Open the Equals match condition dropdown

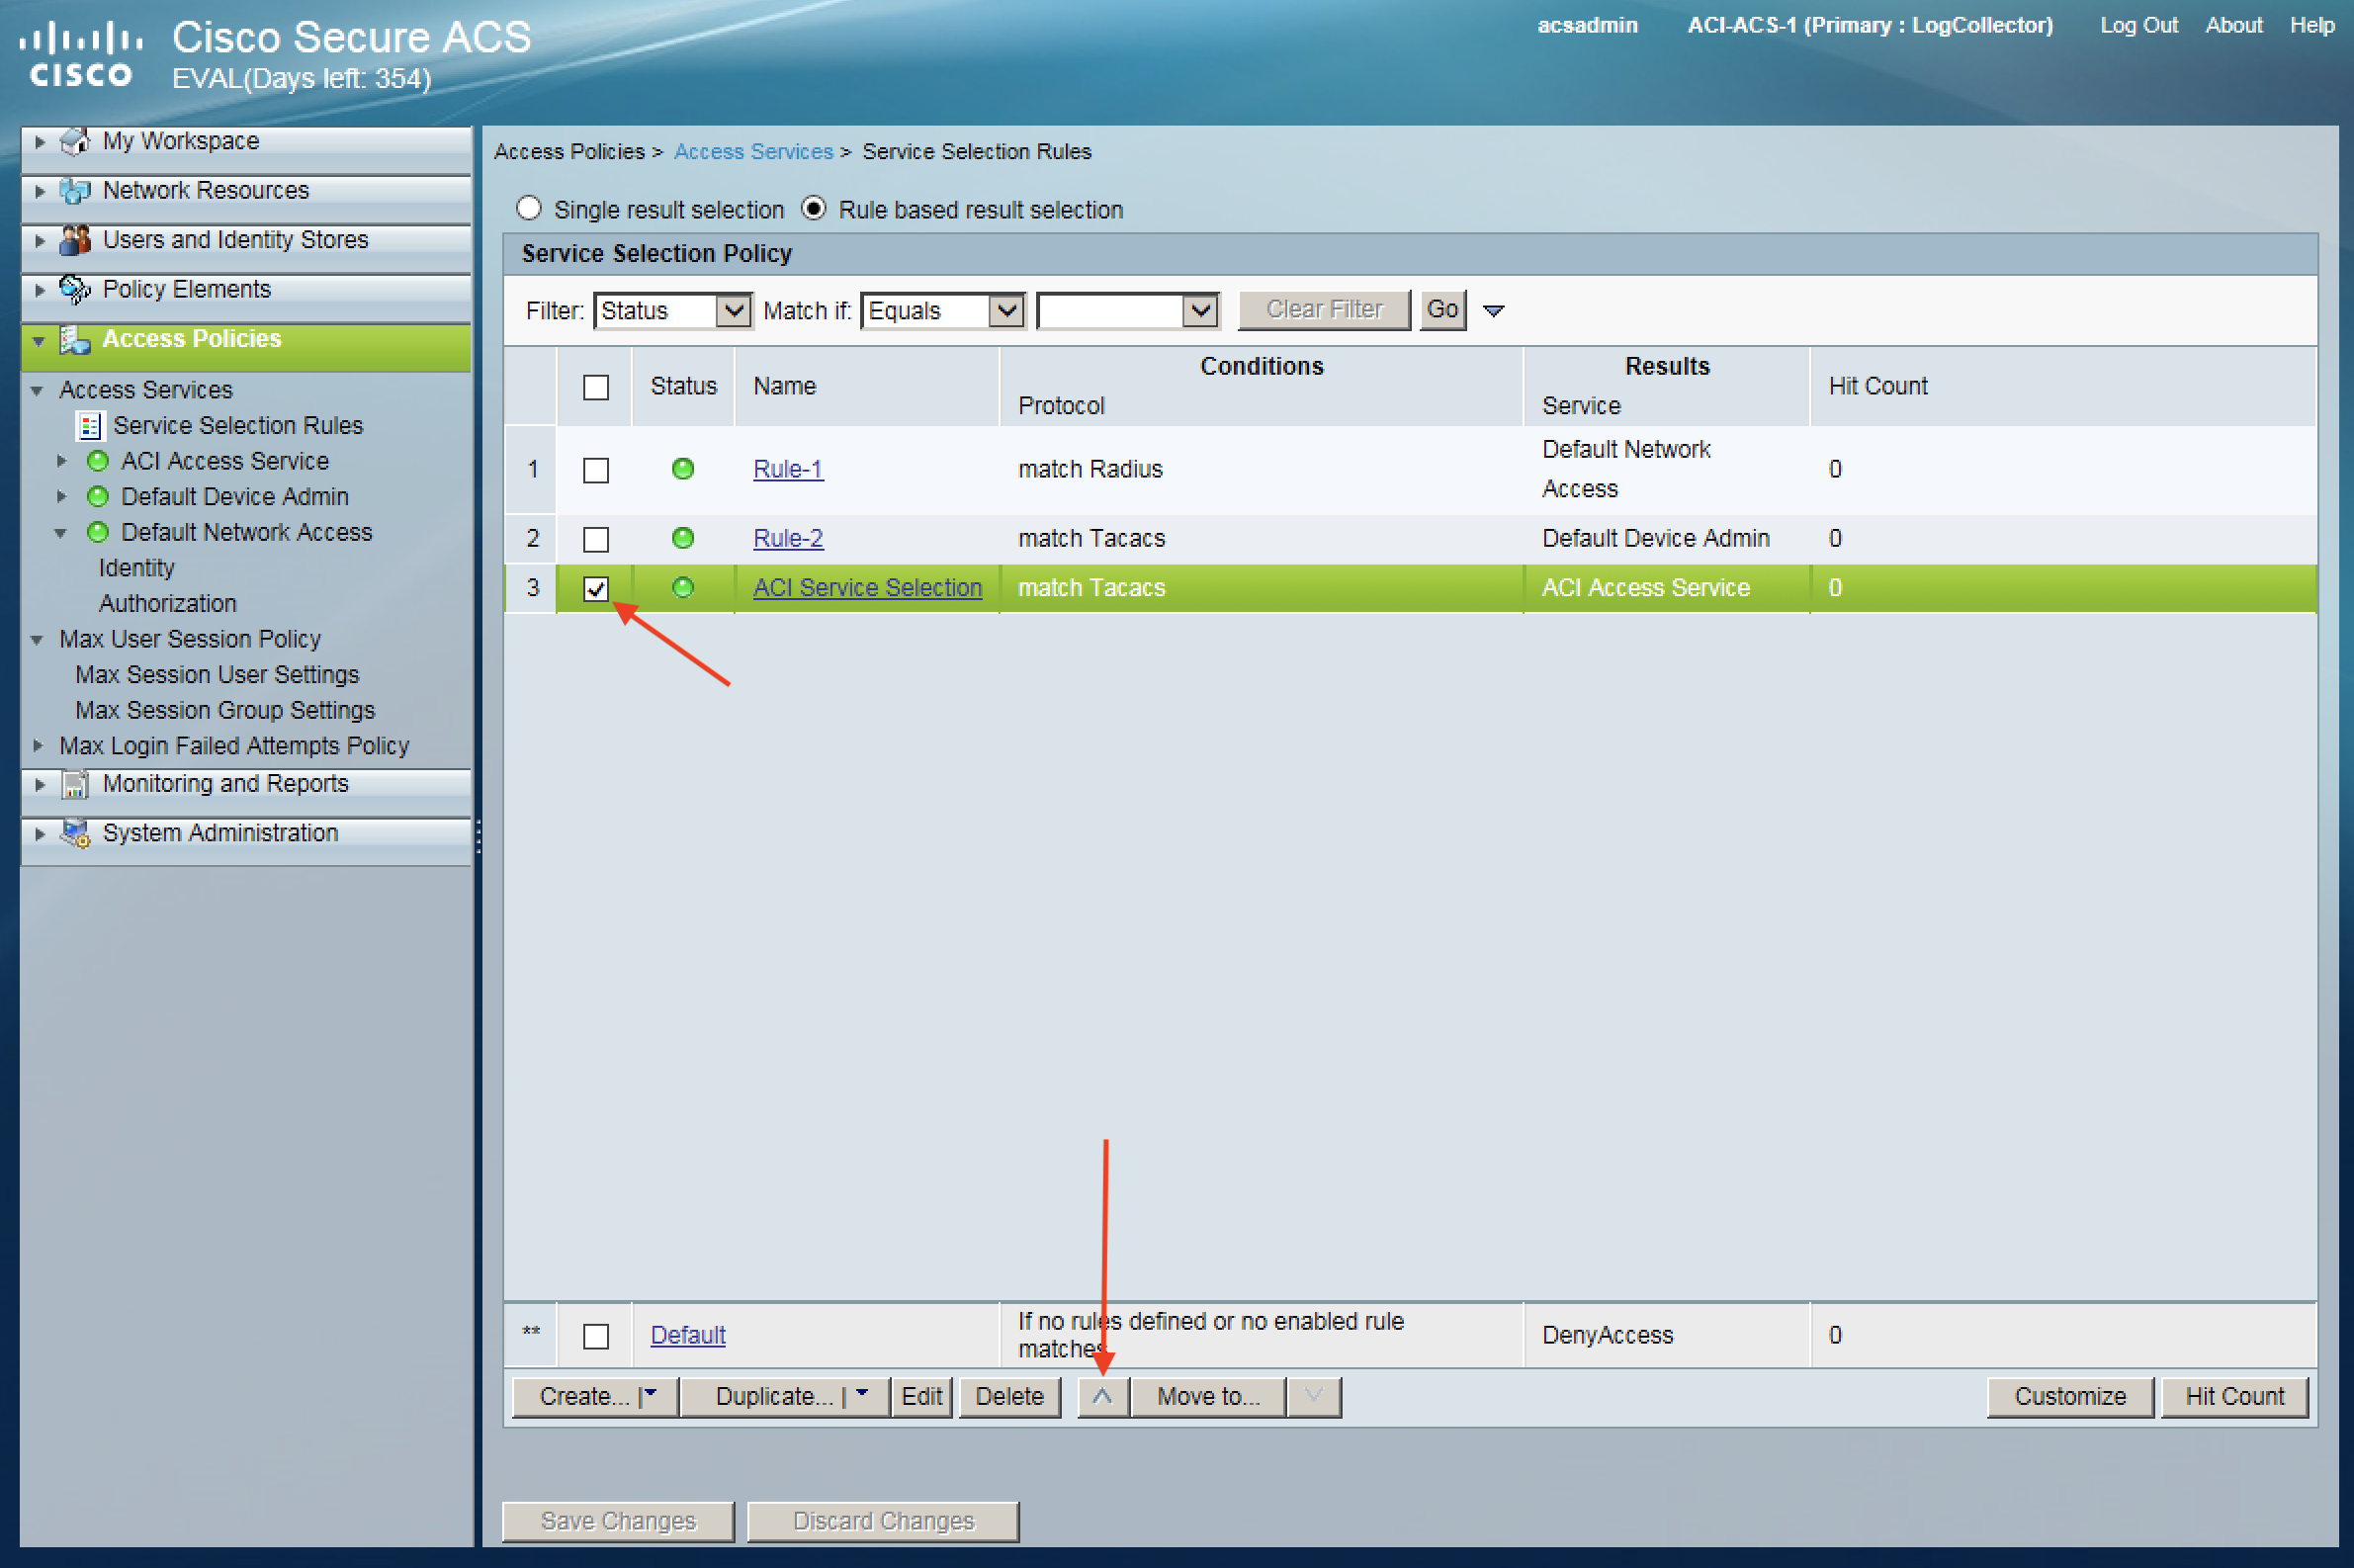coord(942,311)
